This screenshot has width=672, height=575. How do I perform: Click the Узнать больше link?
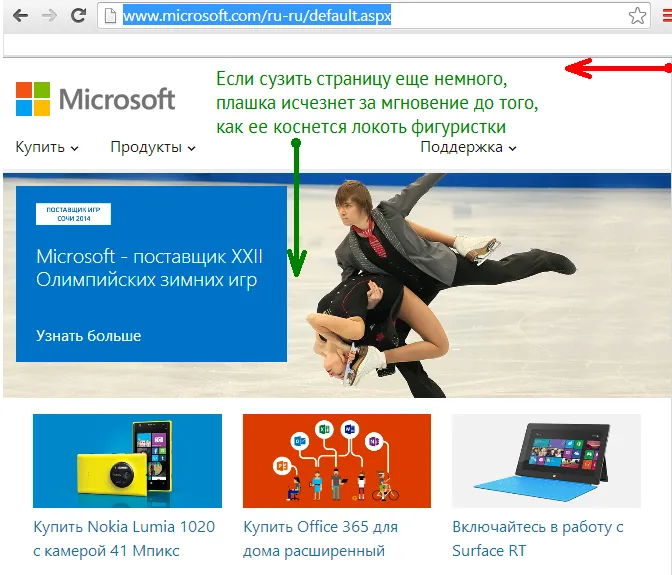click(x=88, y=336)
